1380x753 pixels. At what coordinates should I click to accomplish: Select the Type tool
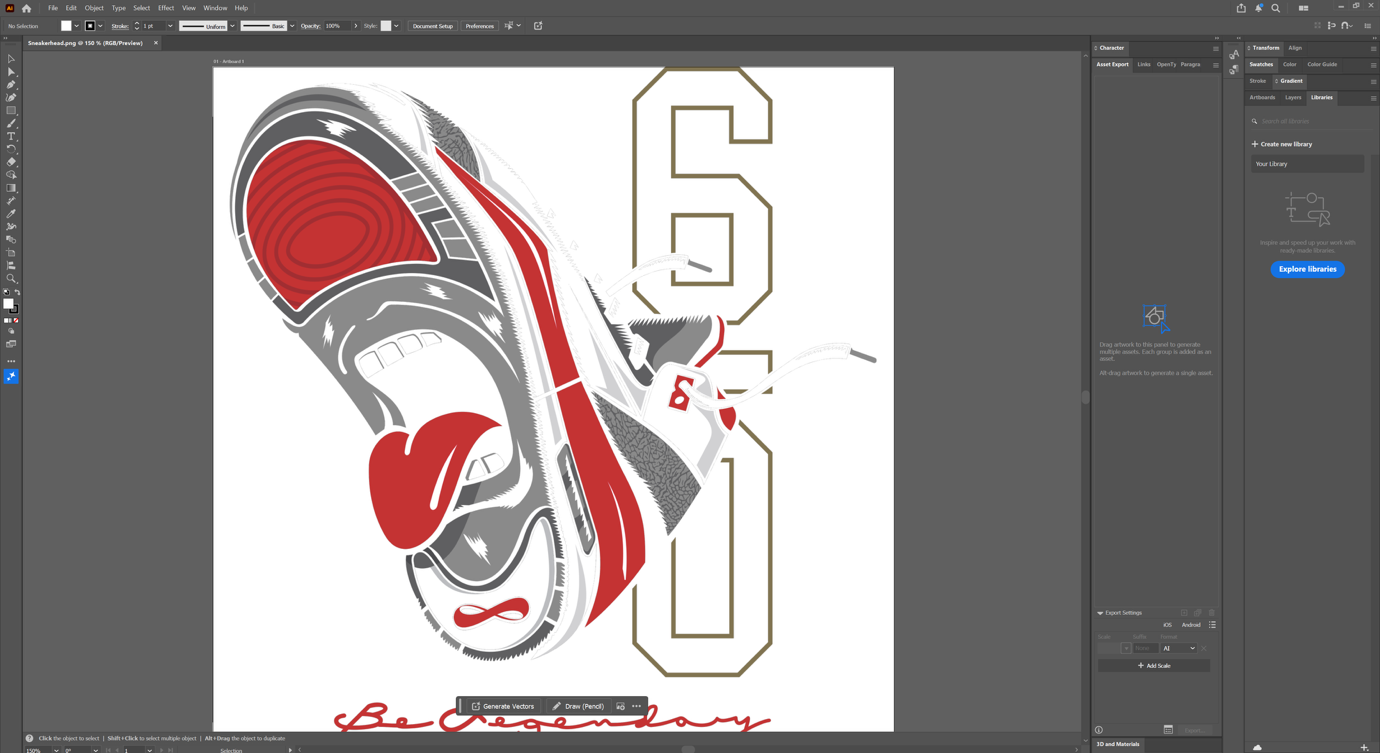pos(11,136)
